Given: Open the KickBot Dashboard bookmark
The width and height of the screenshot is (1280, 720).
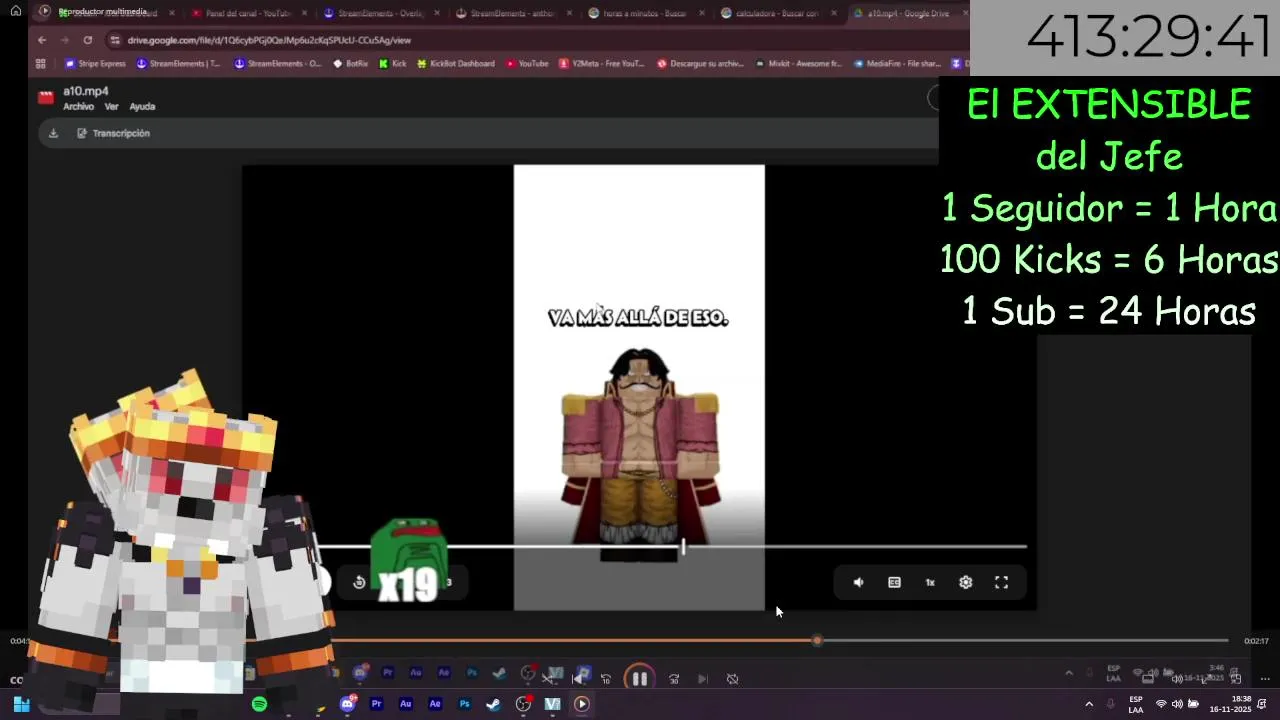Looking at the screenshot, I should 455,63.
